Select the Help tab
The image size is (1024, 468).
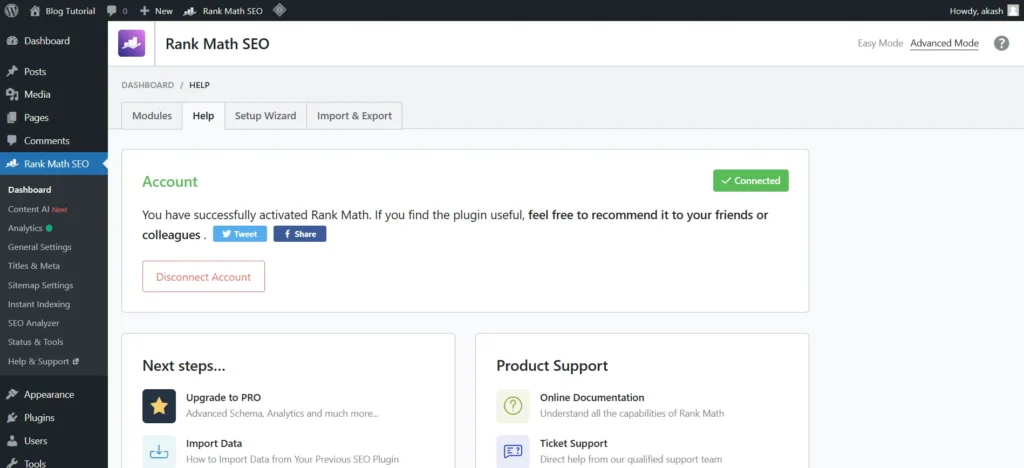coord(203,116)
